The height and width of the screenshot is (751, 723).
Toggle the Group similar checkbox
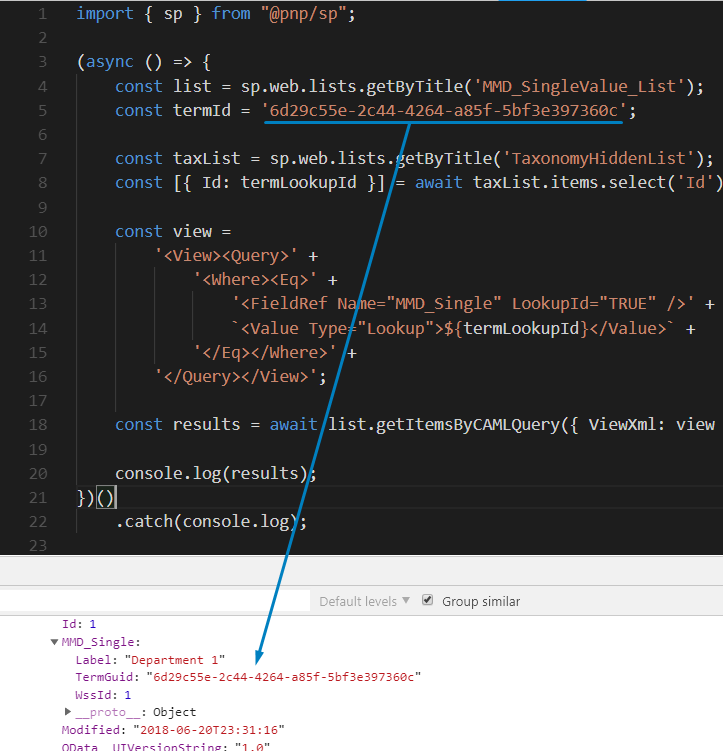(428, 600)
